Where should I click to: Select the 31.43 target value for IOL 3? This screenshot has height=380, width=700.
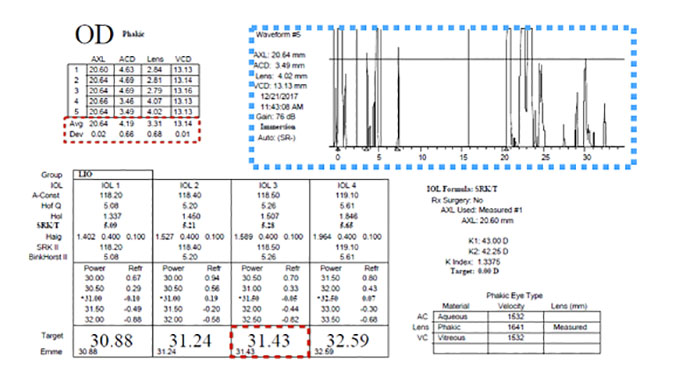270,342
